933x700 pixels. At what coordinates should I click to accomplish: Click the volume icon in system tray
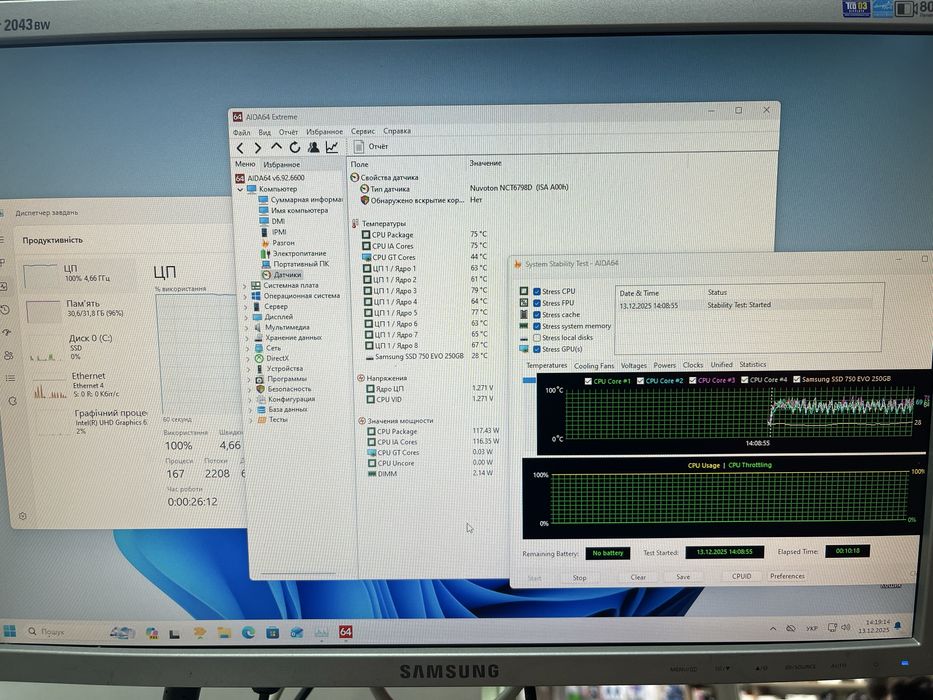tap(846, 627)
